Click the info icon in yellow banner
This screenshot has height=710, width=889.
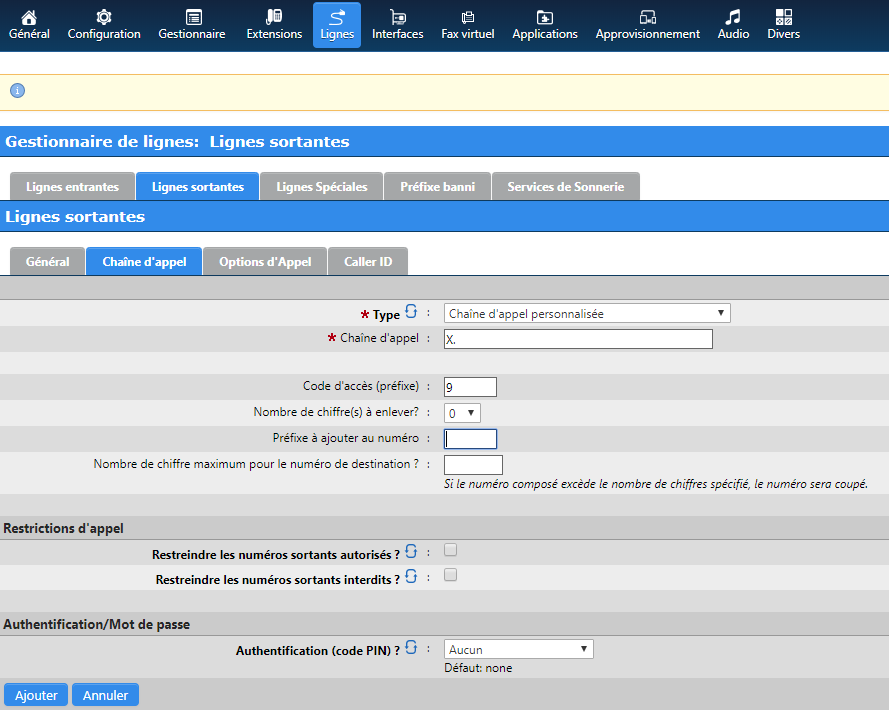point(17,91)
